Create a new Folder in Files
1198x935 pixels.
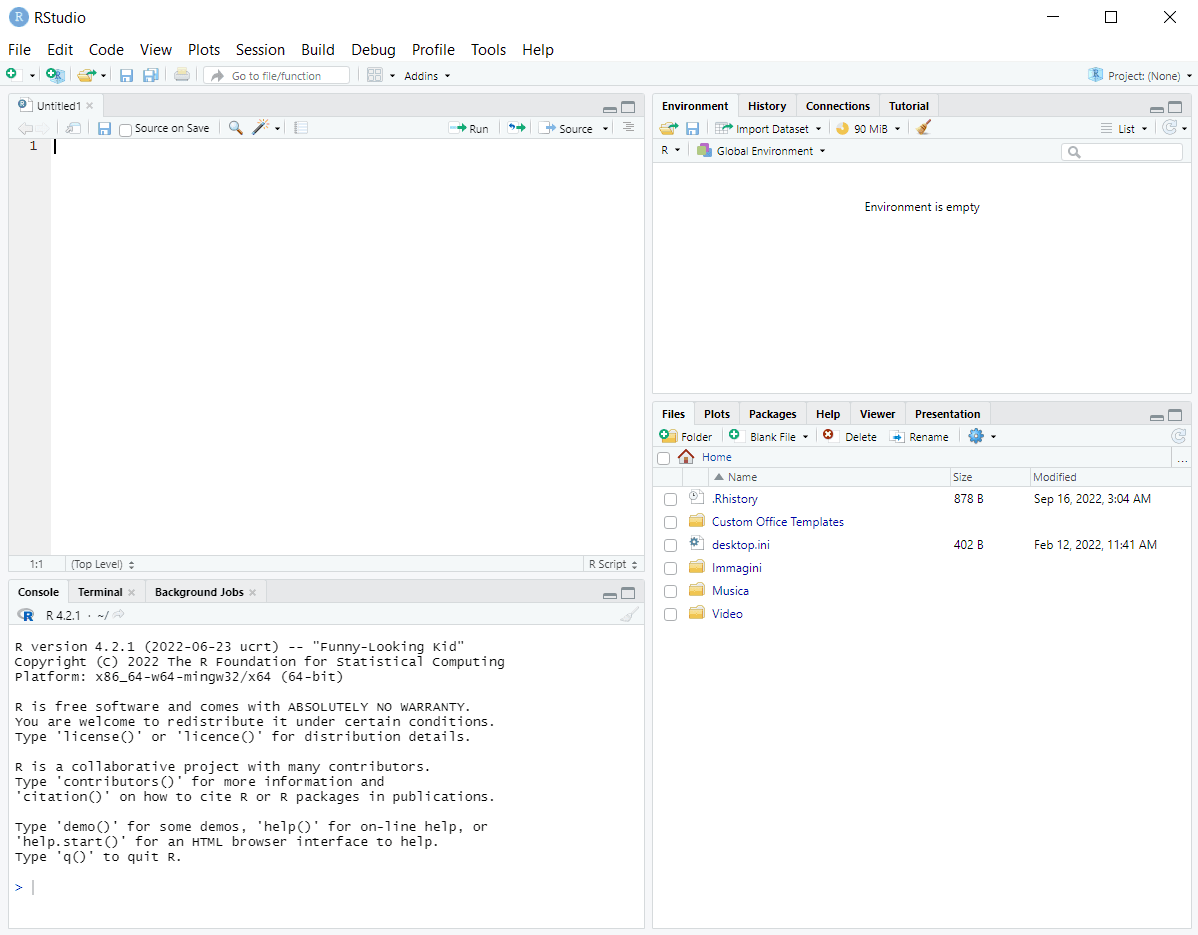[x=685, y=436]
